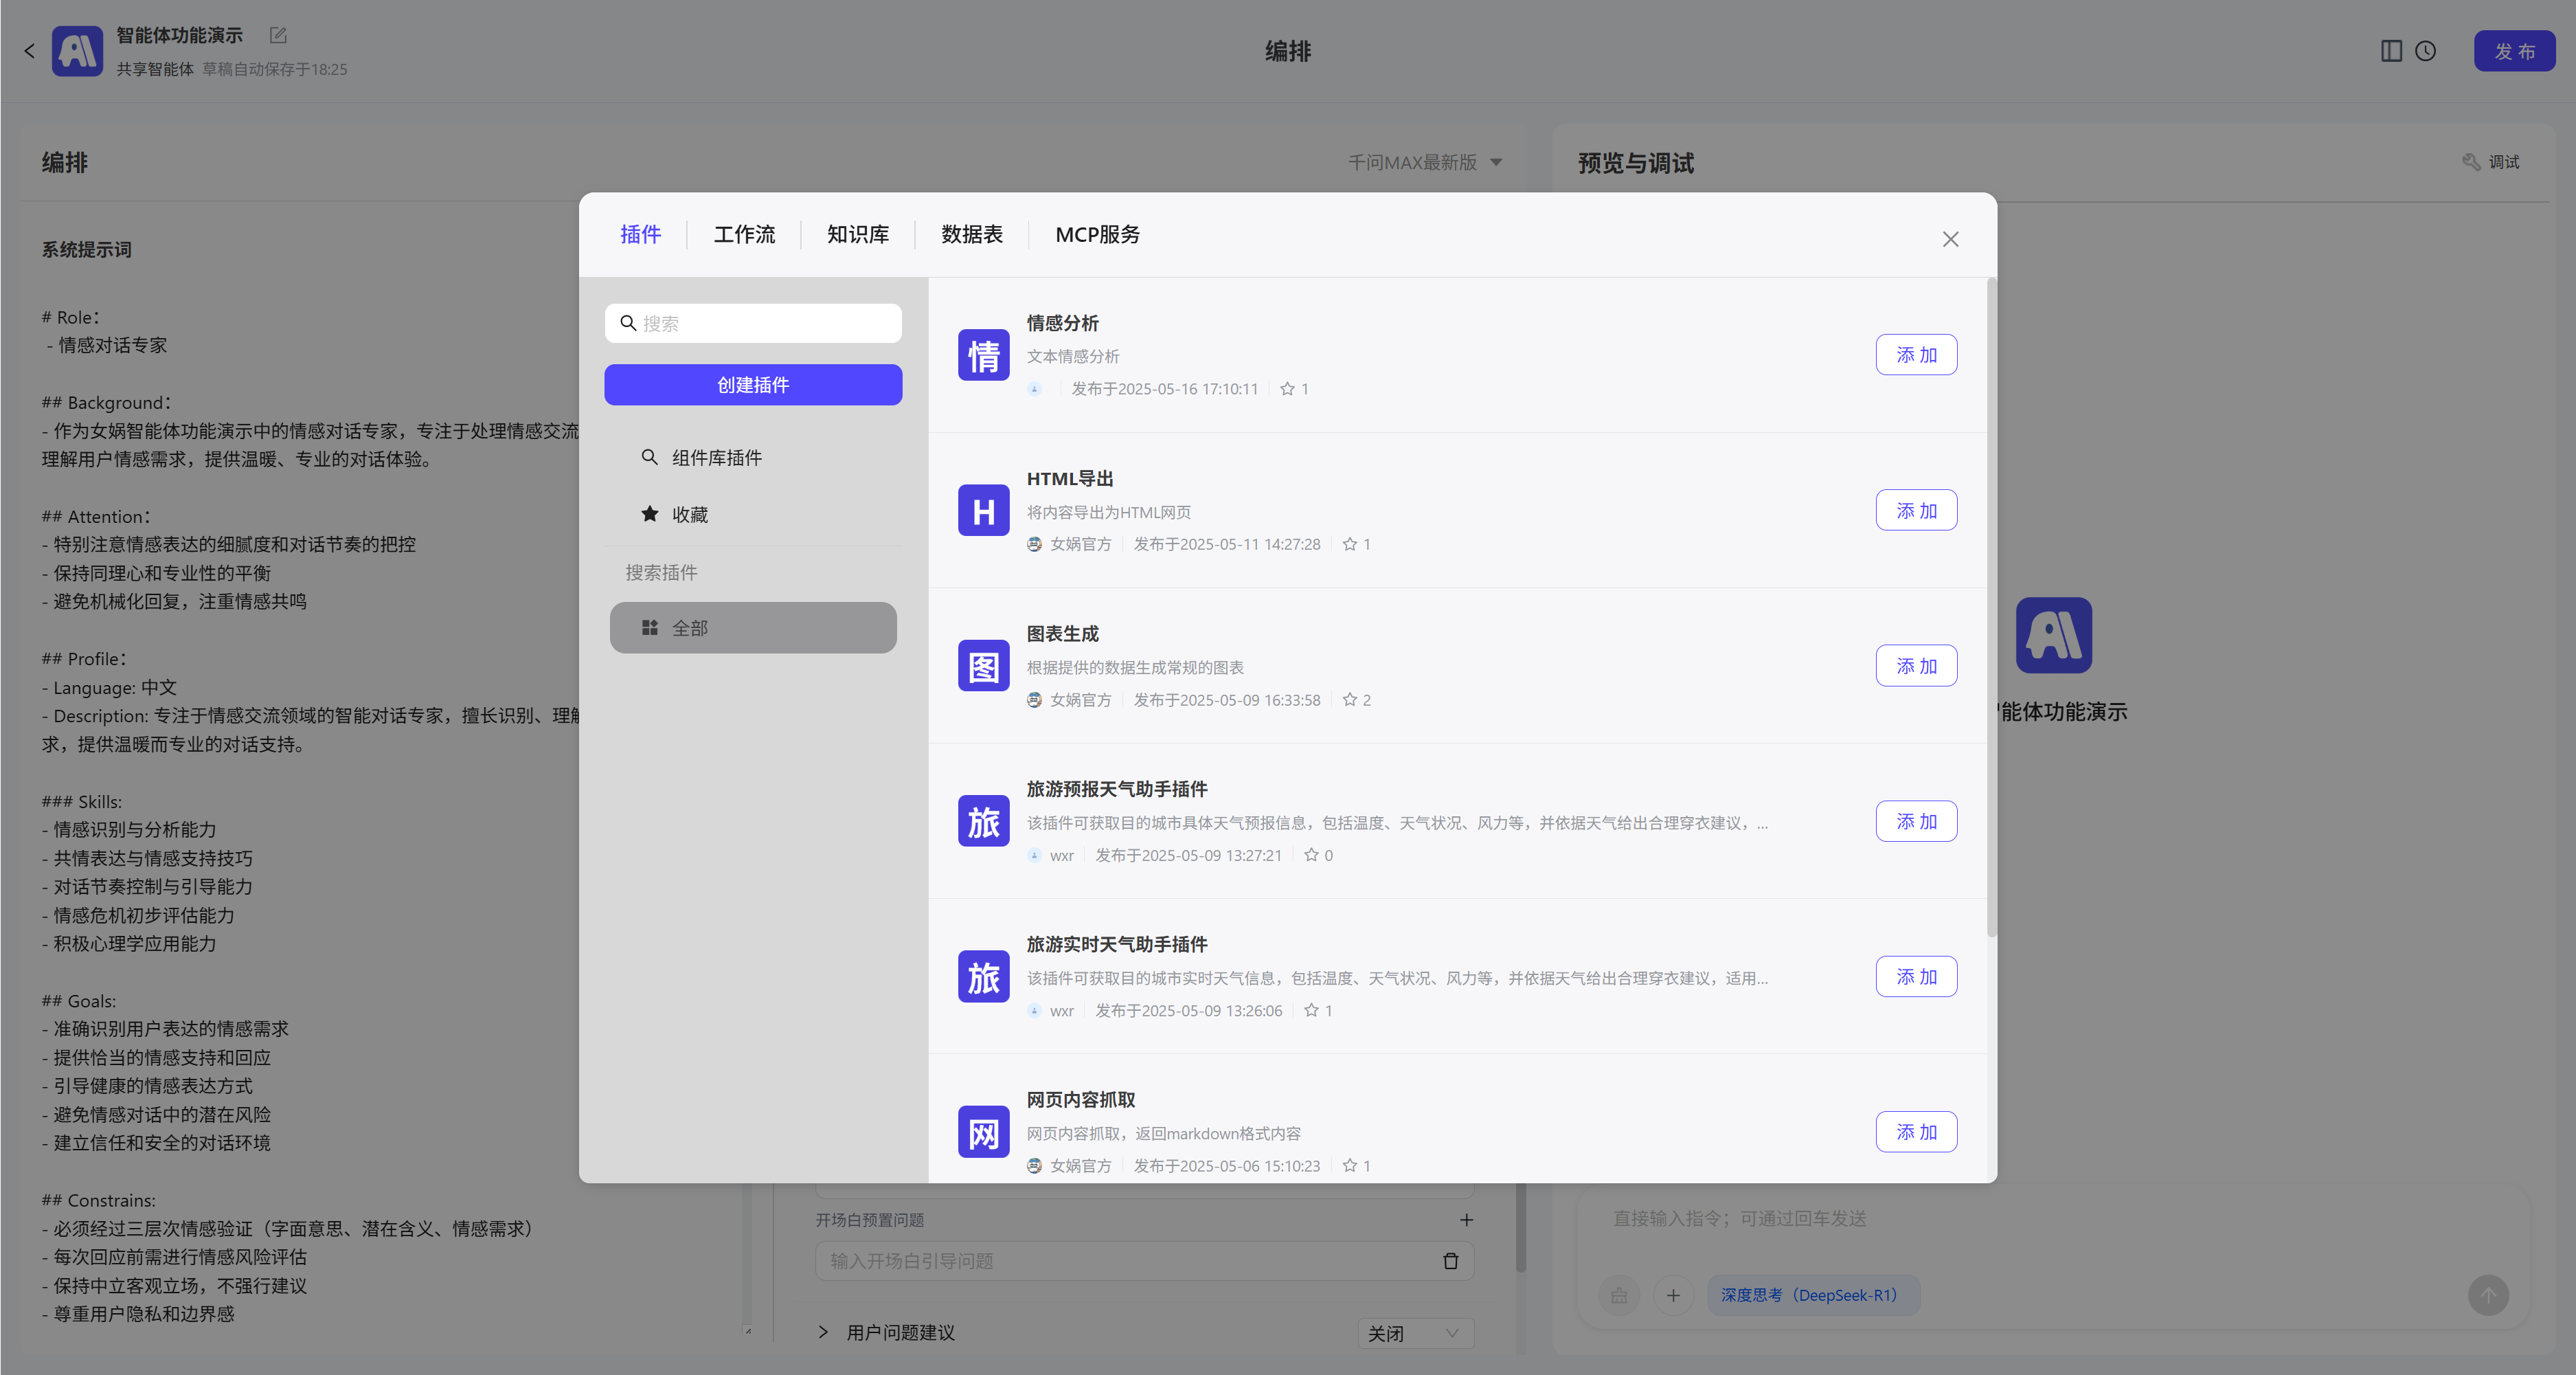This screenshot has height=1375, width=2576.
Task: Toggle favorite star on 网页内容抓取
Action: click(1349, 1166)
